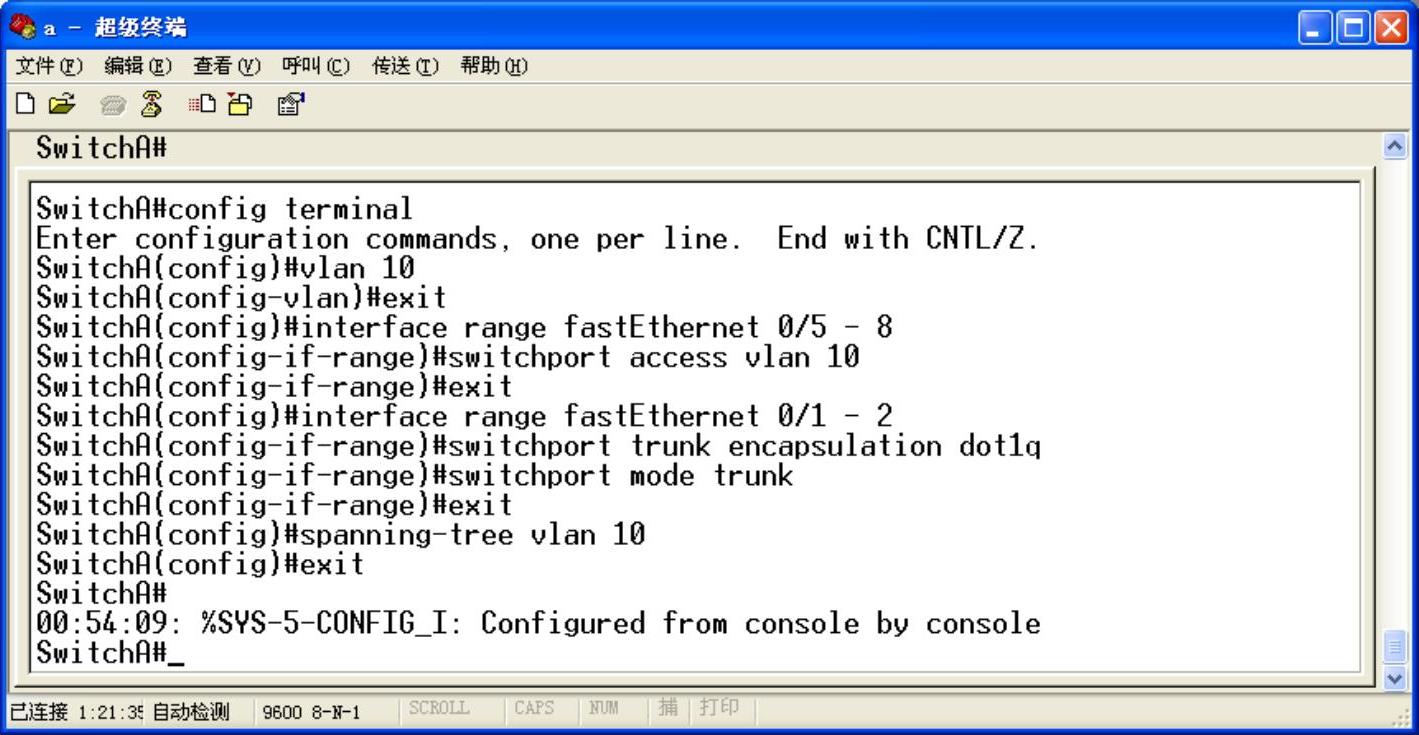The height and width of the screenshot is (735, 1419).
Task: Click the scrollbar up arrow
Action: coord(1394,146)
